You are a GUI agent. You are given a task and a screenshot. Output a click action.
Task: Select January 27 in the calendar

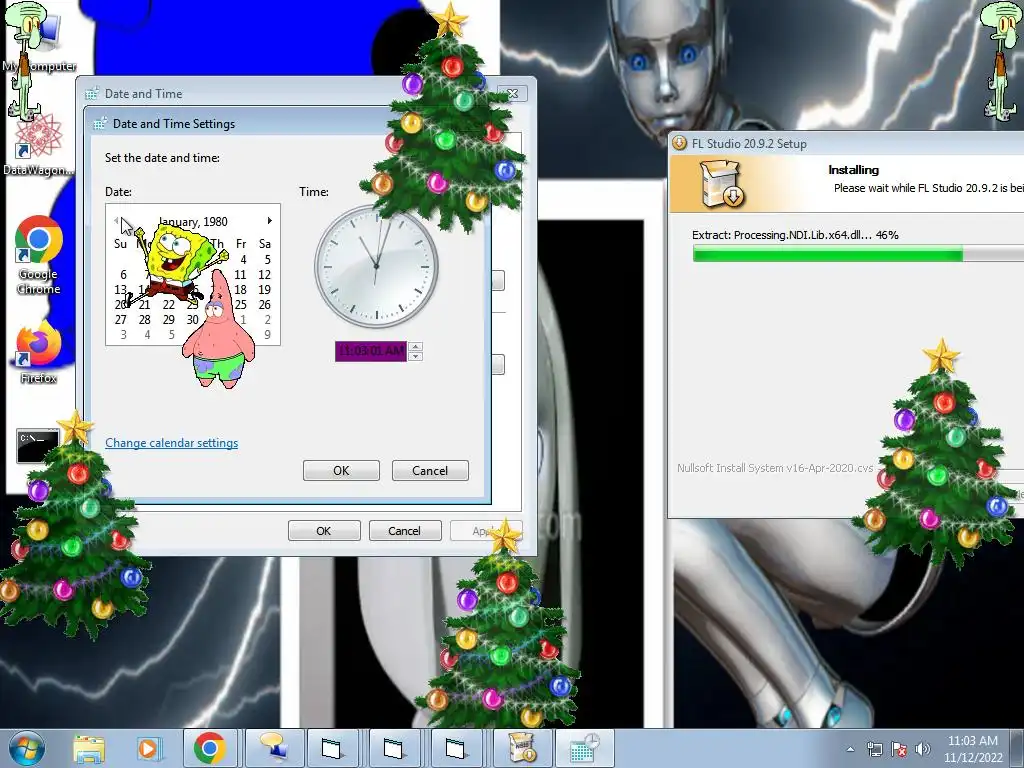pyautogui.click(x=121, y=319)
